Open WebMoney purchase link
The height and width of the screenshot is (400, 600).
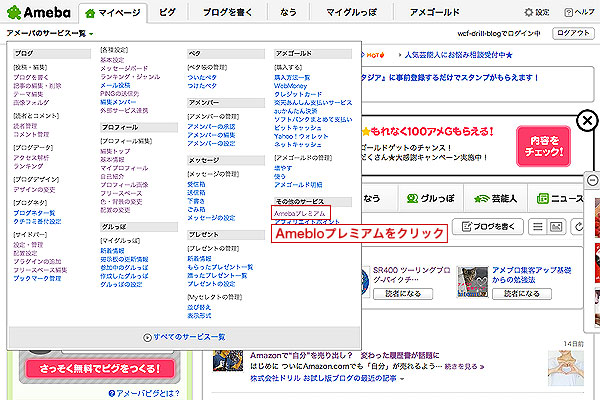[x=290, y=86]
